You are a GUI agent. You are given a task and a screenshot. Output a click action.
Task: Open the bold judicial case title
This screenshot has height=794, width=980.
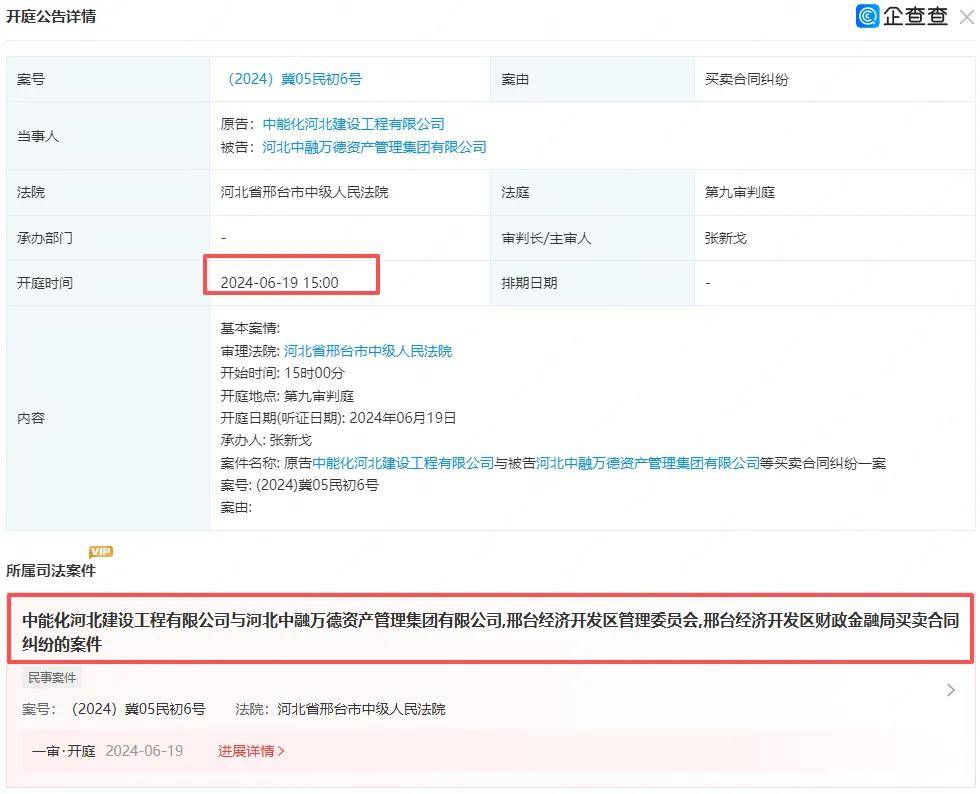click(490, 632)
